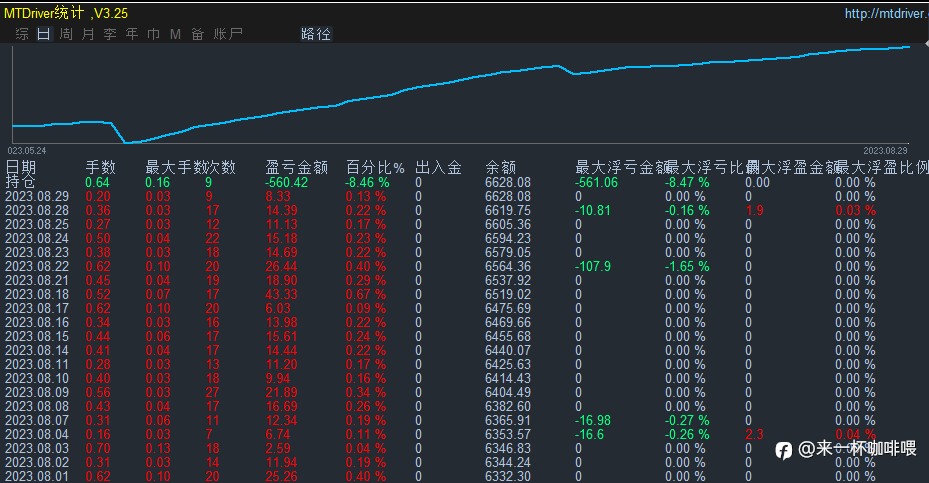Select the 币 currency tab

pos(153,34)
